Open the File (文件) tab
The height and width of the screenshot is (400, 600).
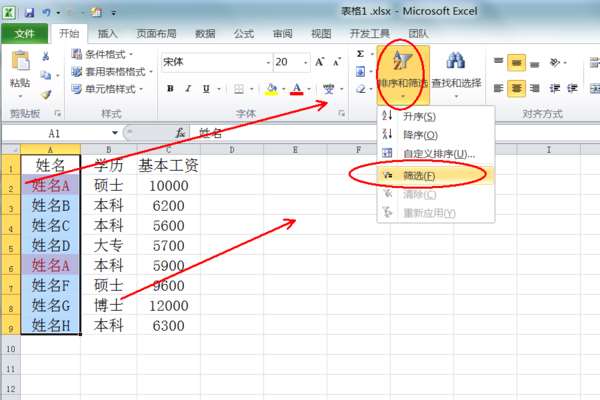pyautogui.click(x=24, y=34)
